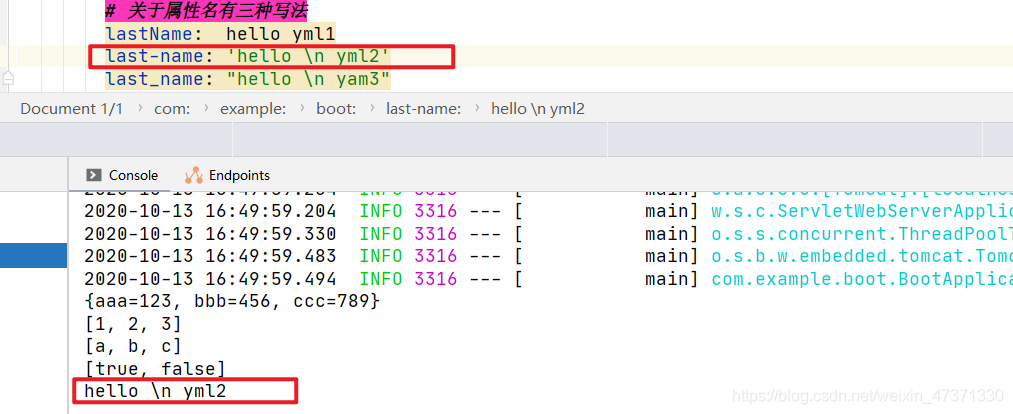Image resolution: width=1013 pixels, height=414 pixels.
Task: Click console output 'hello \n yml2'
Action: point(155,391)
